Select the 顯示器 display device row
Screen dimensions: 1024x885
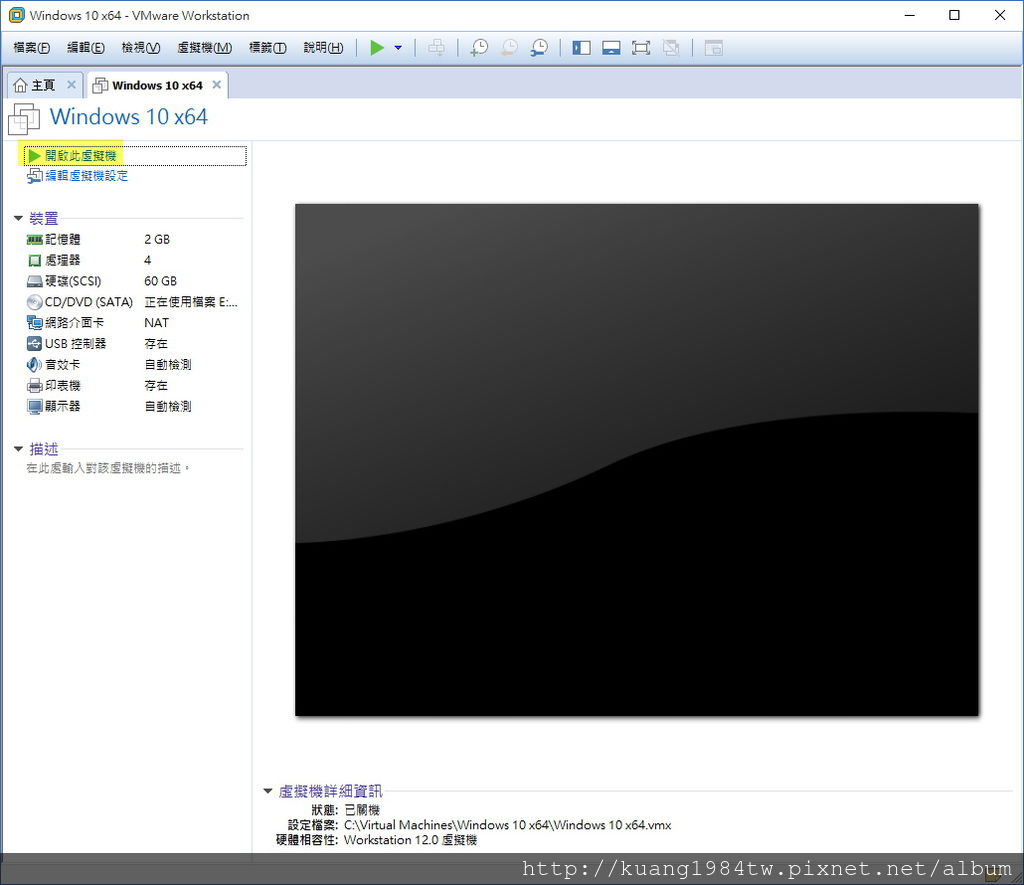[x=133, y=406]
